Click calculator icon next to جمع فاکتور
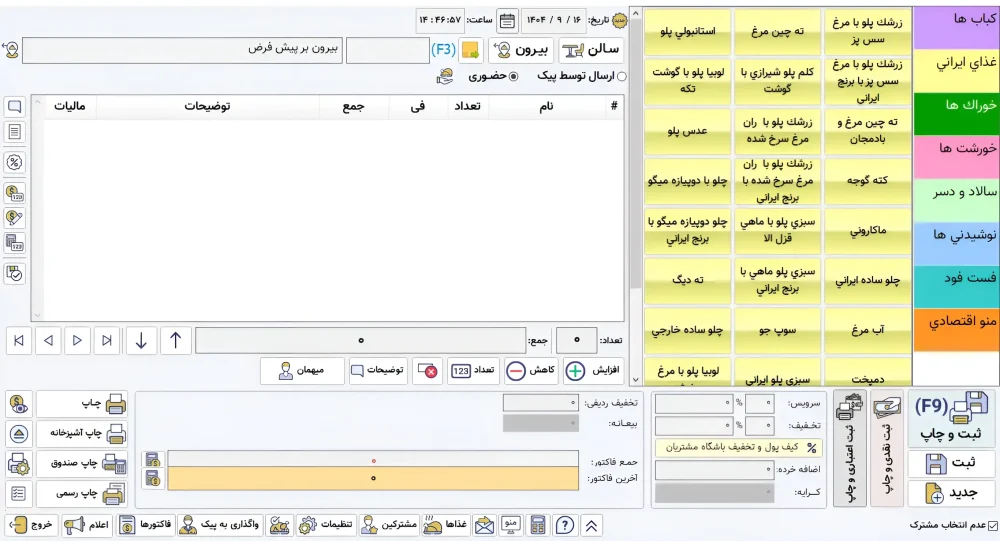Viewport: 1000px width, 541px height. click(153, 460)
